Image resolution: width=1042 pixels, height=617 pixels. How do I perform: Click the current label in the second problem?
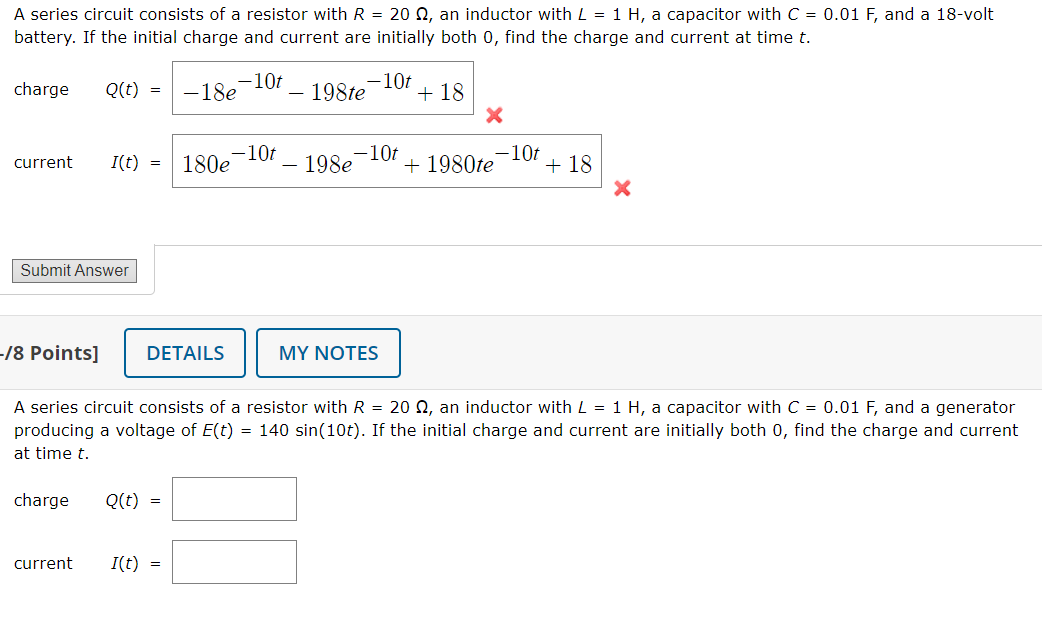click(43, 562)
